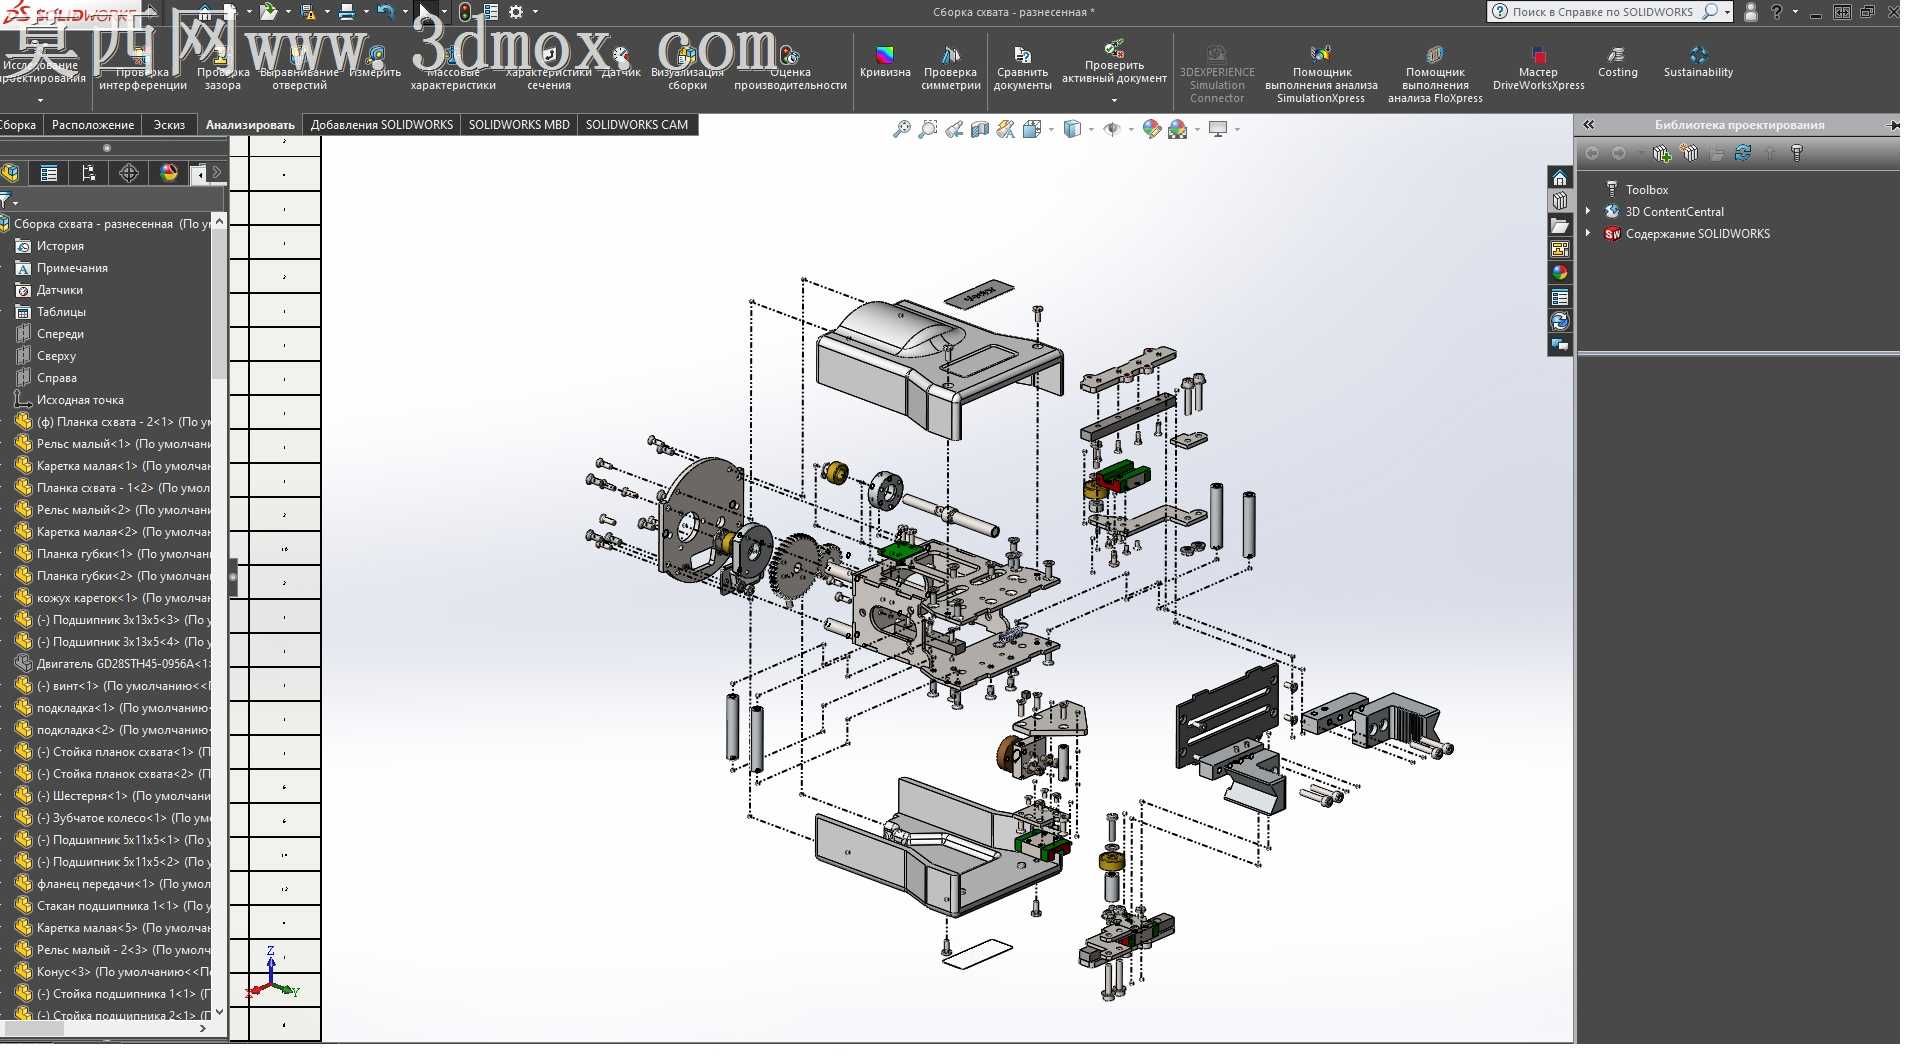Click the Print icon in quick toolbar

coord(346,12)
